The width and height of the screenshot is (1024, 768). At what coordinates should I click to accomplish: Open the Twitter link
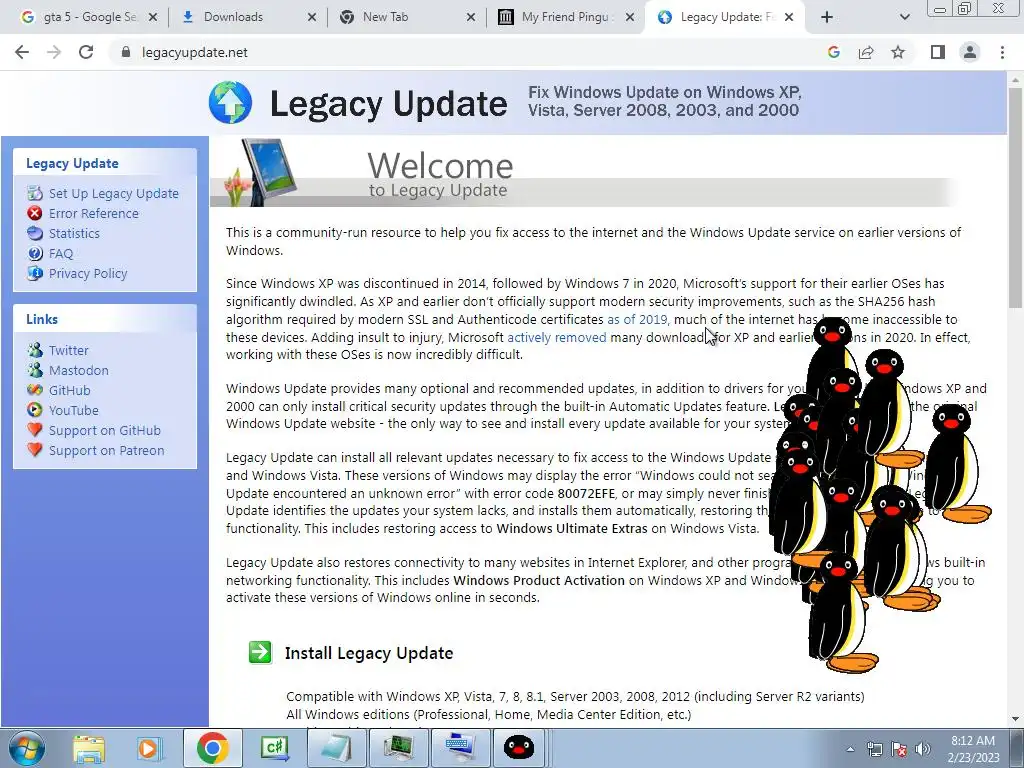click(69, 351)
